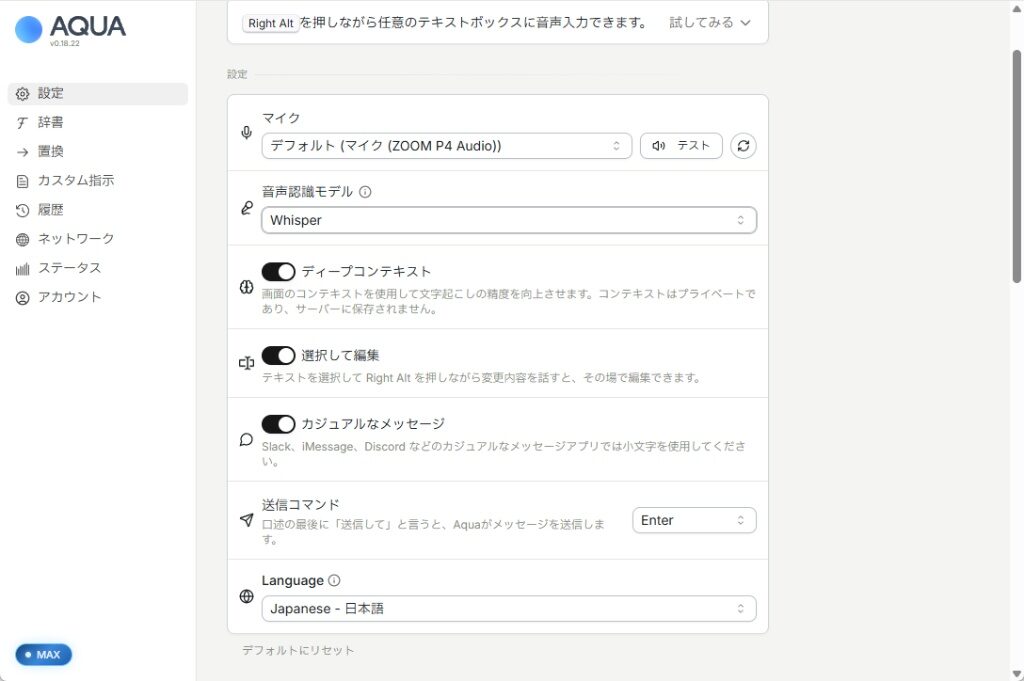The height and width of the screenshot is (681, 1024).
Task: Click the マイク label
Action: (x=281, y=118)
